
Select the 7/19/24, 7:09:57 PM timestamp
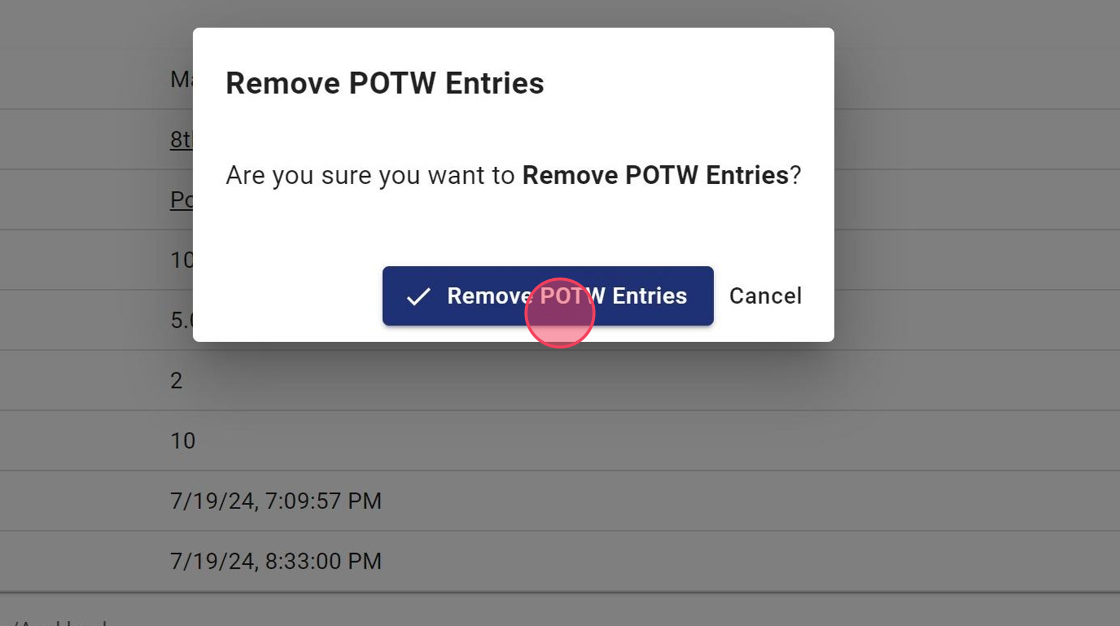tap(276, 501)
